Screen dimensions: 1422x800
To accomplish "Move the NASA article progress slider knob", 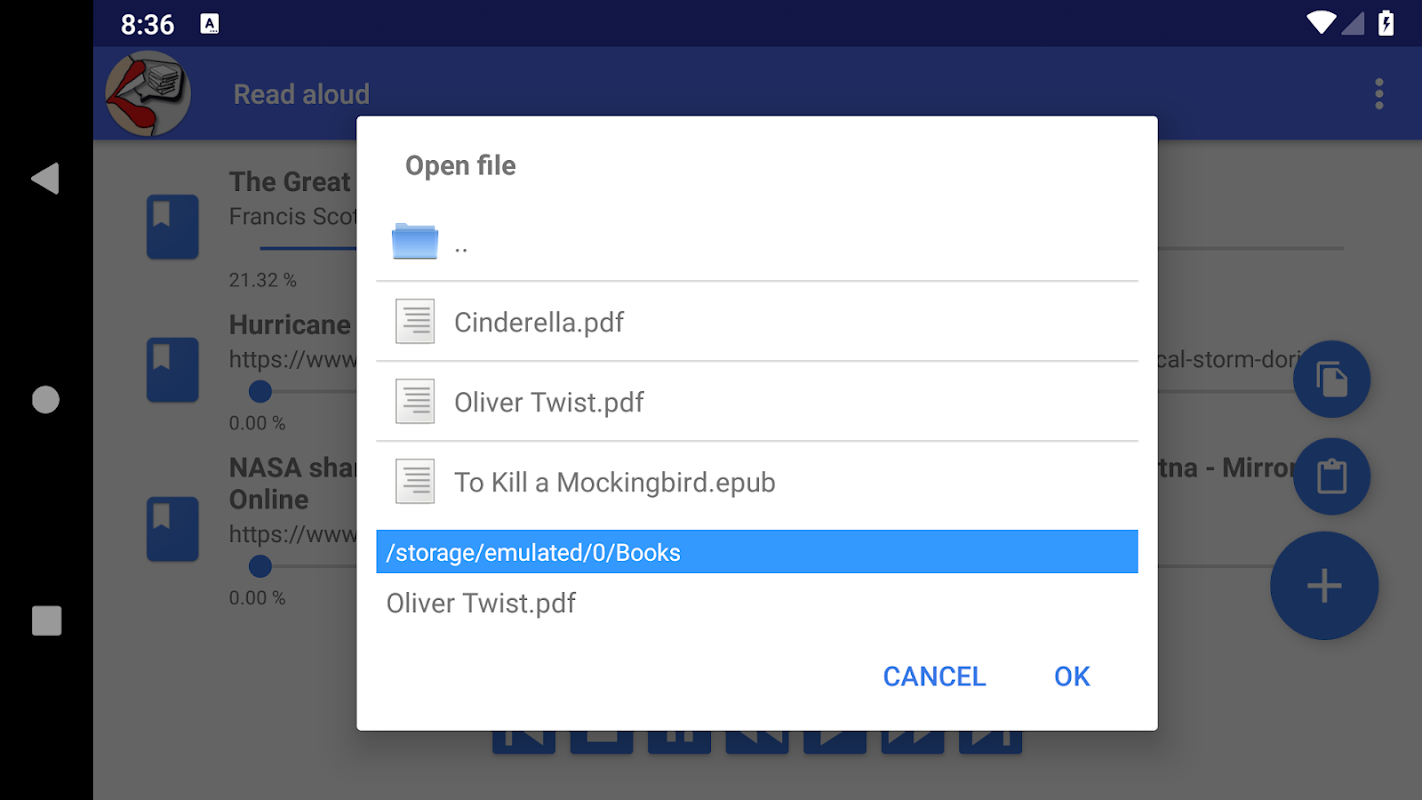I will 260,567.
